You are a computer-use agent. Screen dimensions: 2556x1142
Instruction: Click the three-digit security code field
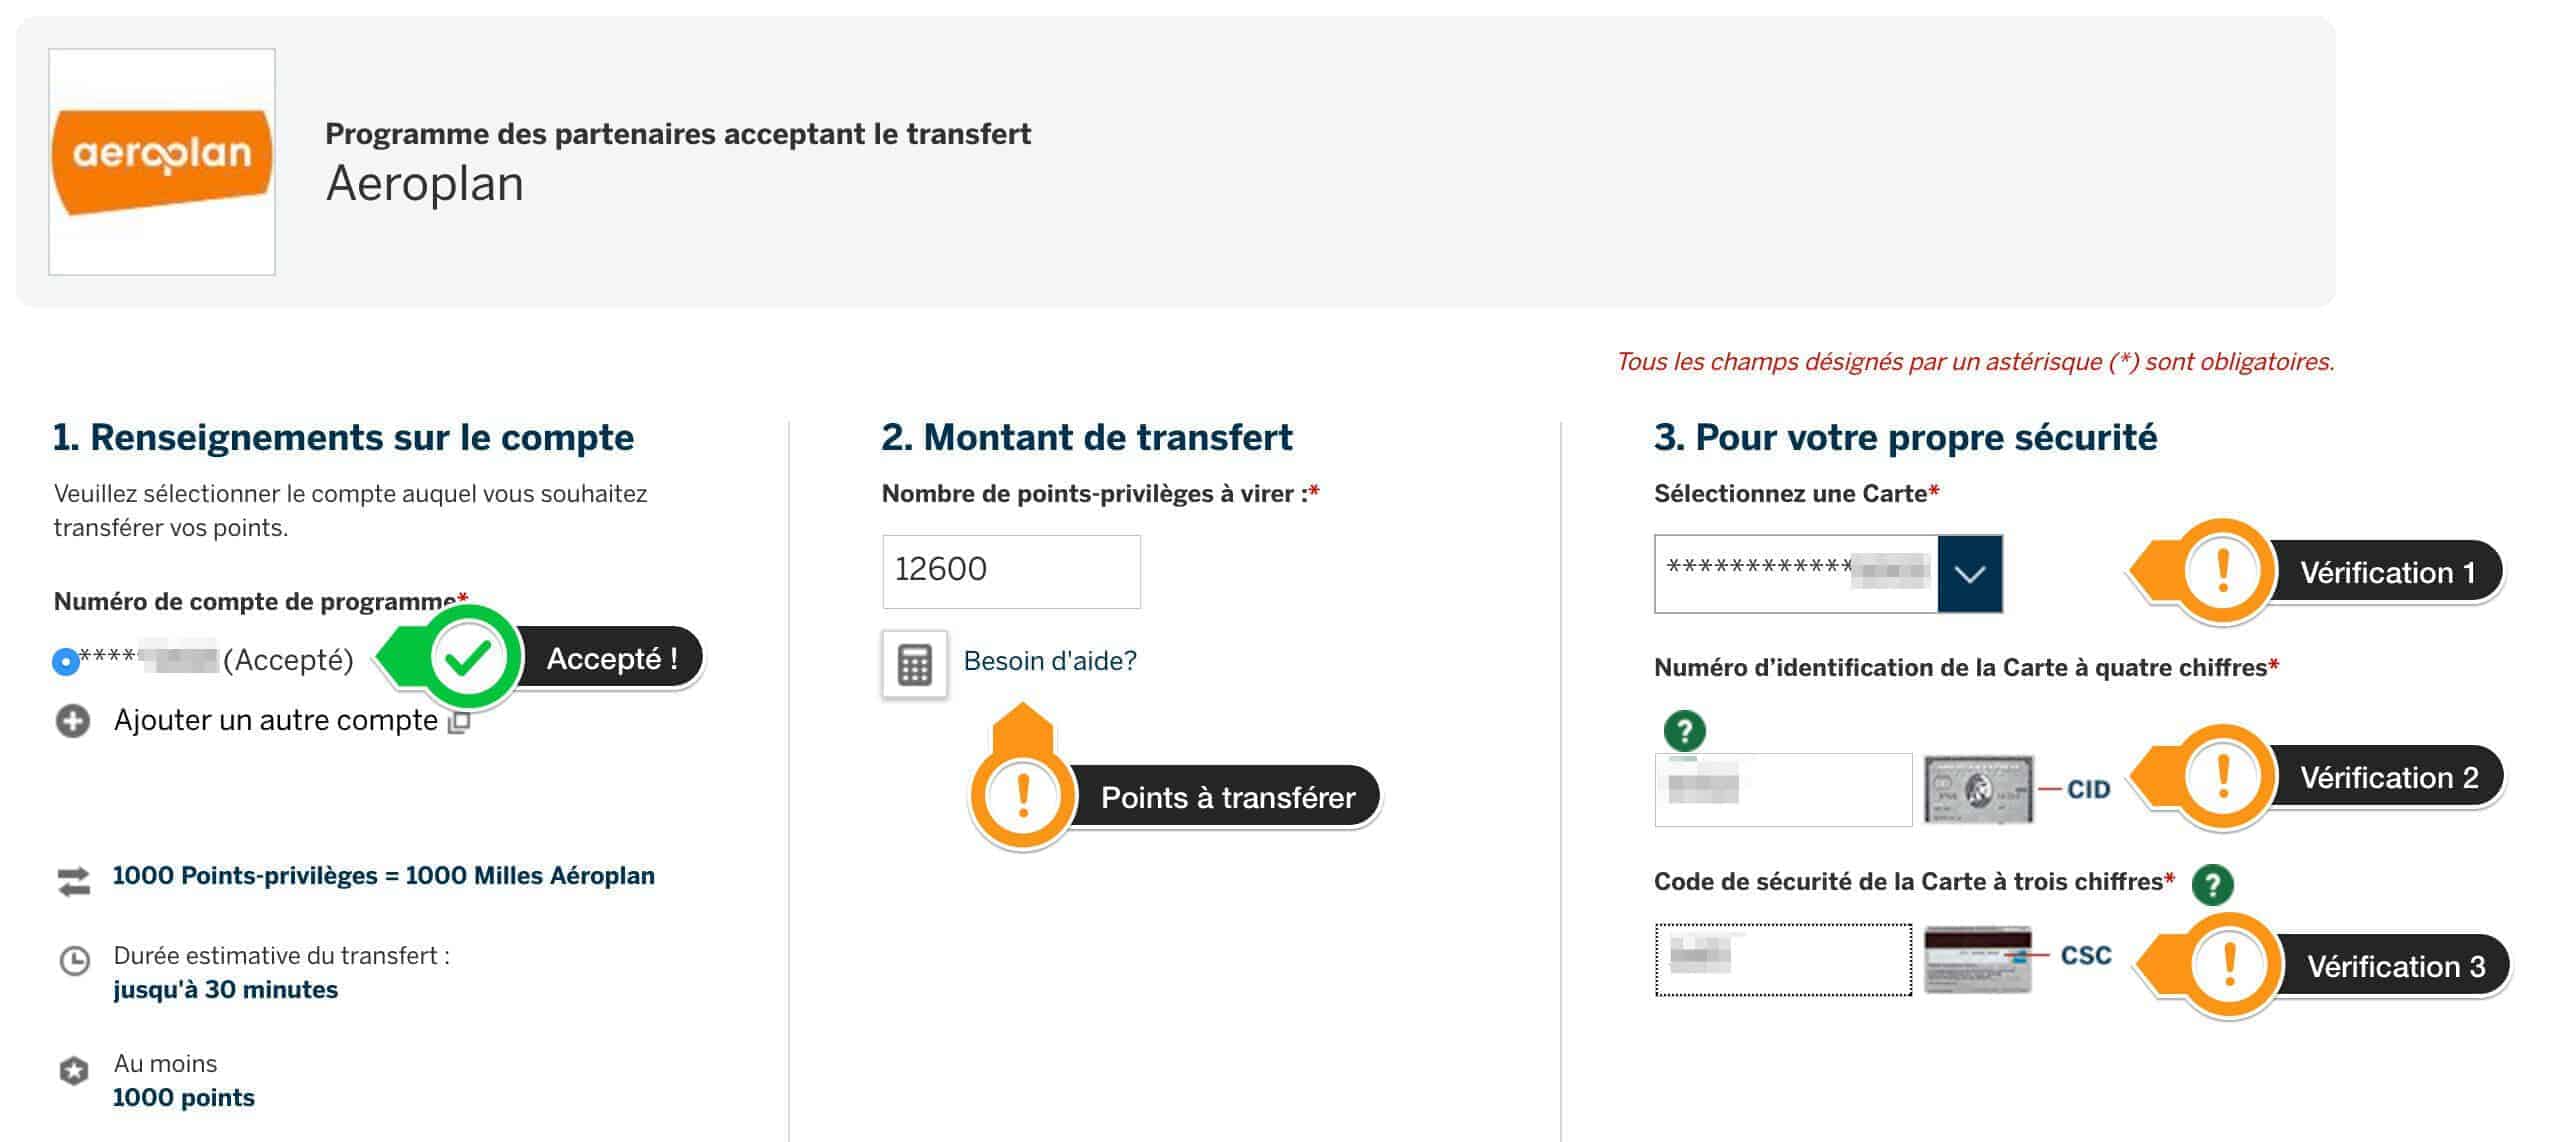coord(1782,960)
